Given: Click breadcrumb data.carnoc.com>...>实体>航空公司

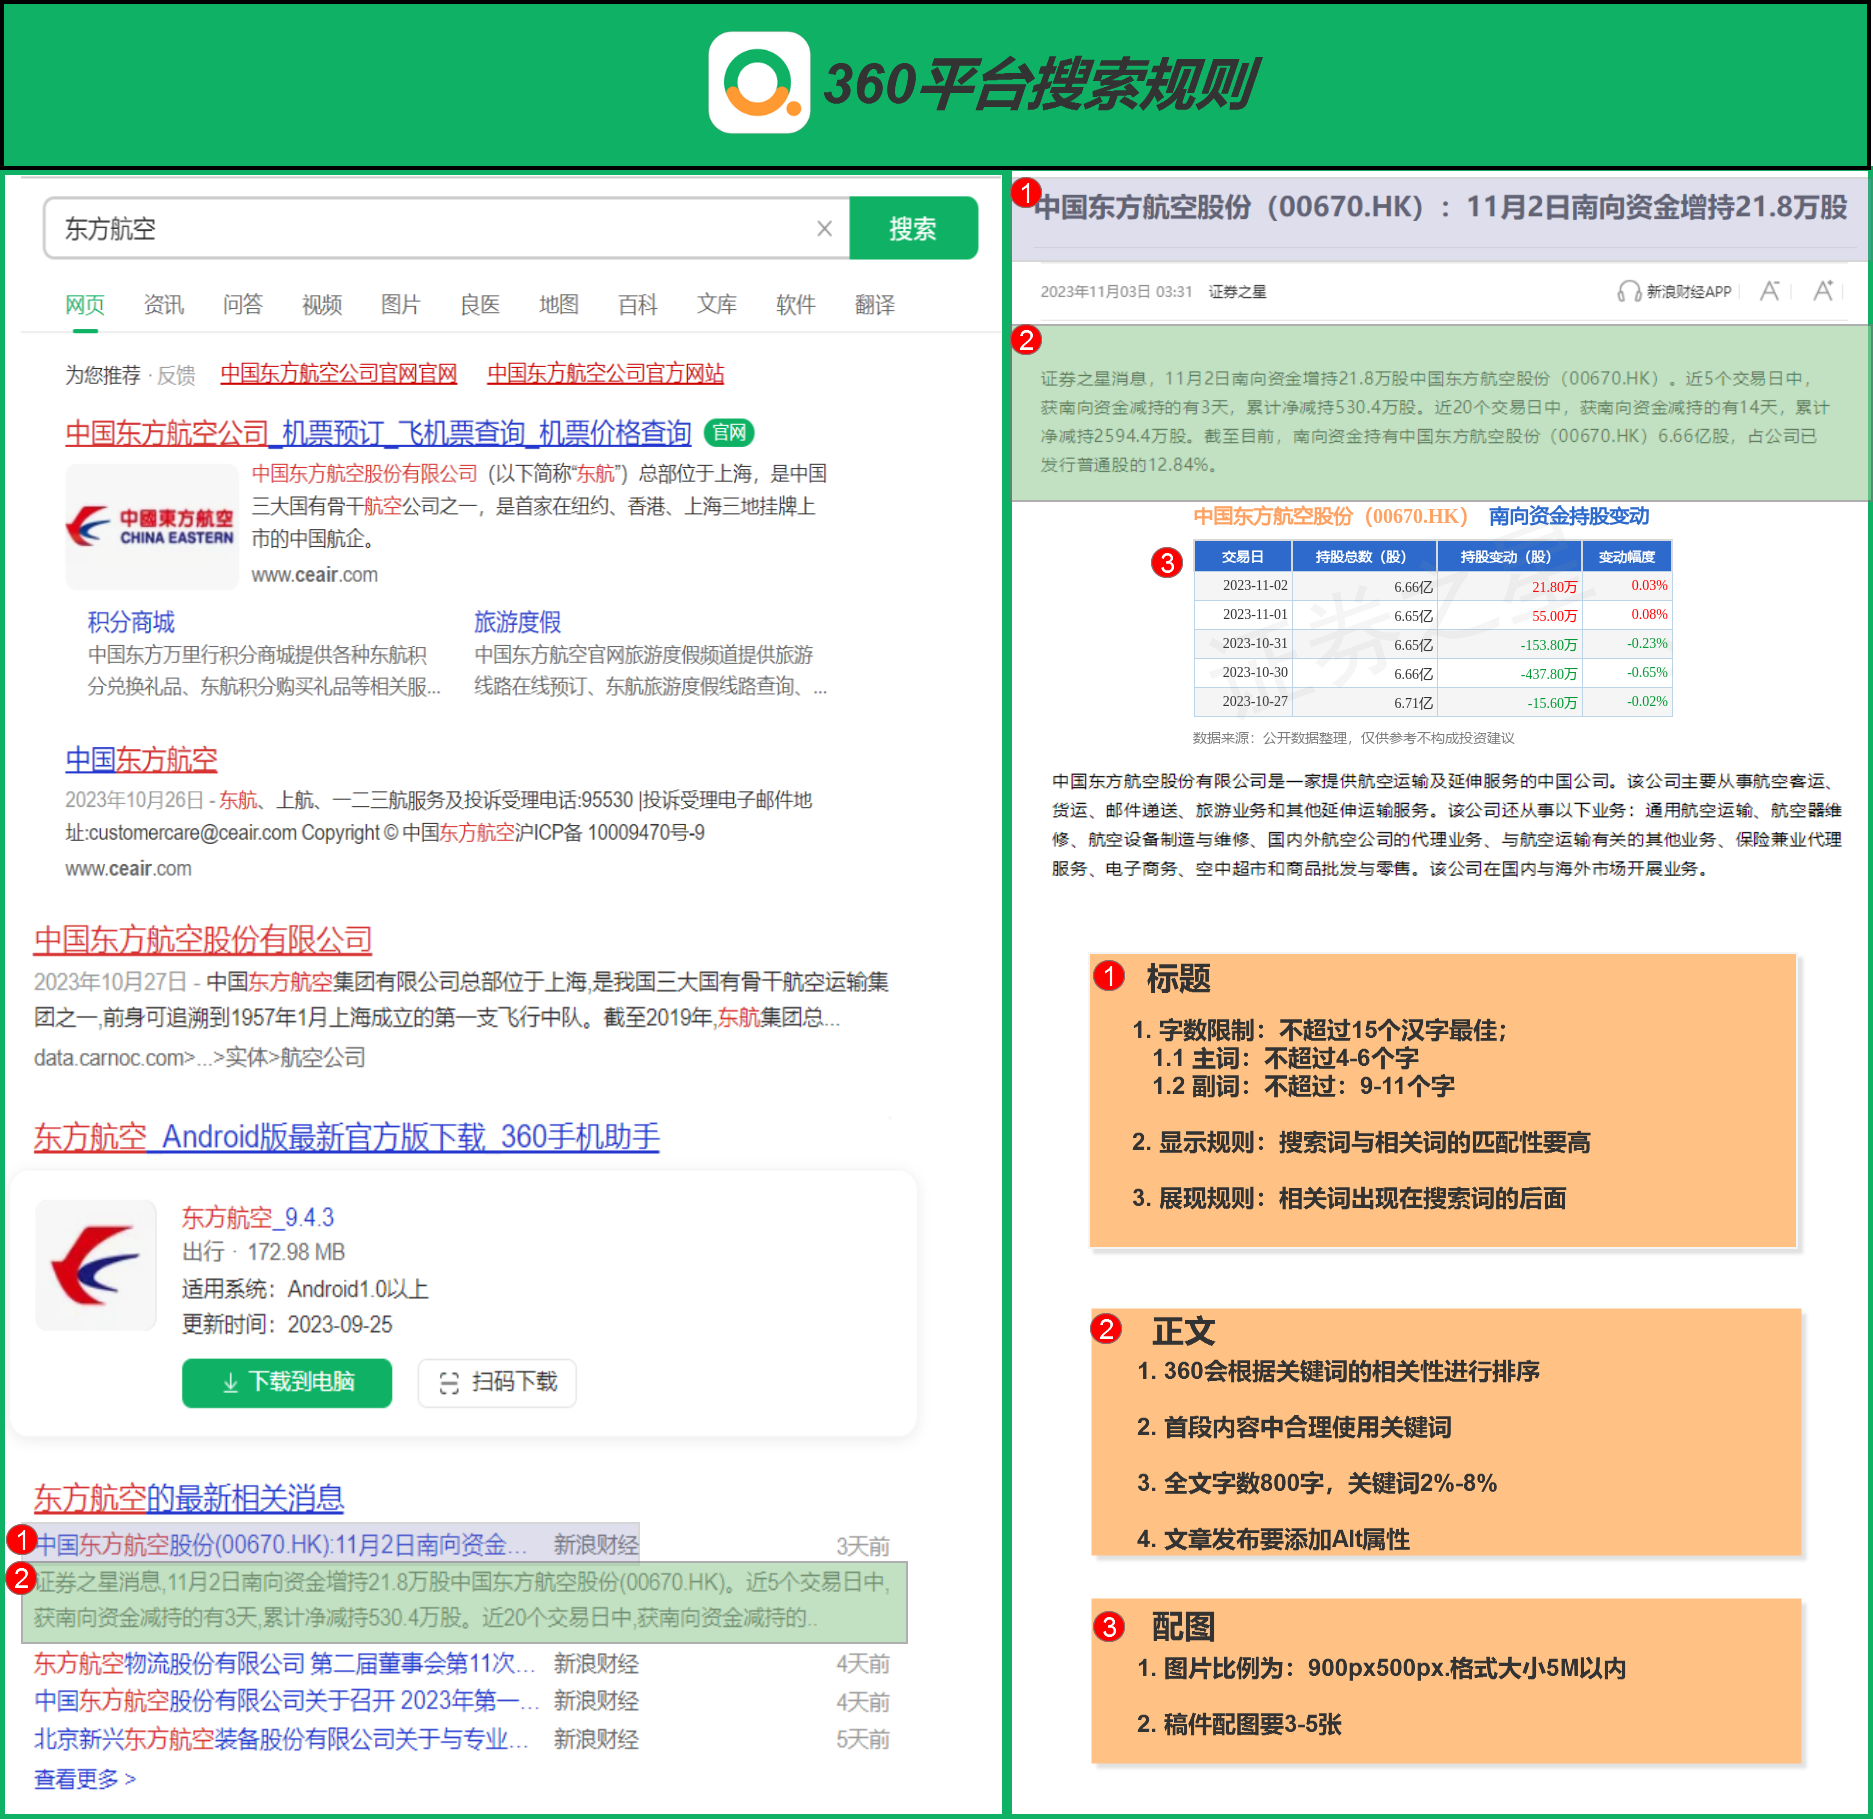Looking at the screenshot, I should tap(199, 1057).
